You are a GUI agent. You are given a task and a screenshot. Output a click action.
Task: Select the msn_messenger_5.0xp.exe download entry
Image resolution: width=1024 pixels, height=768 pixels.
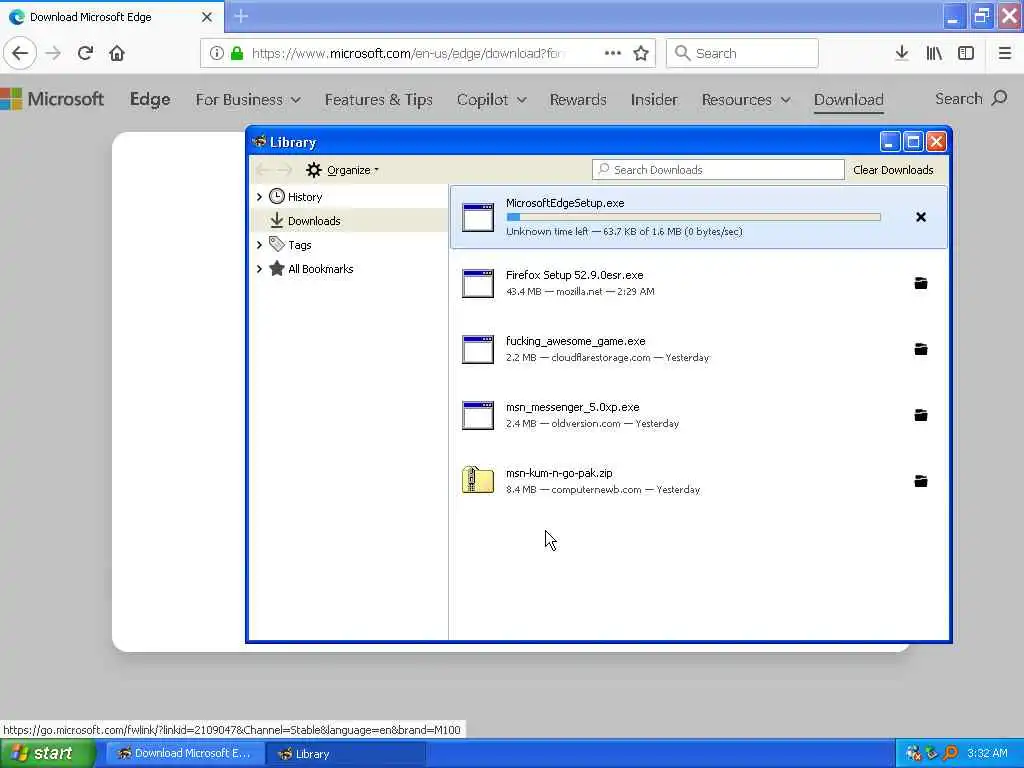pyautogui.click(x=698, y=415)
